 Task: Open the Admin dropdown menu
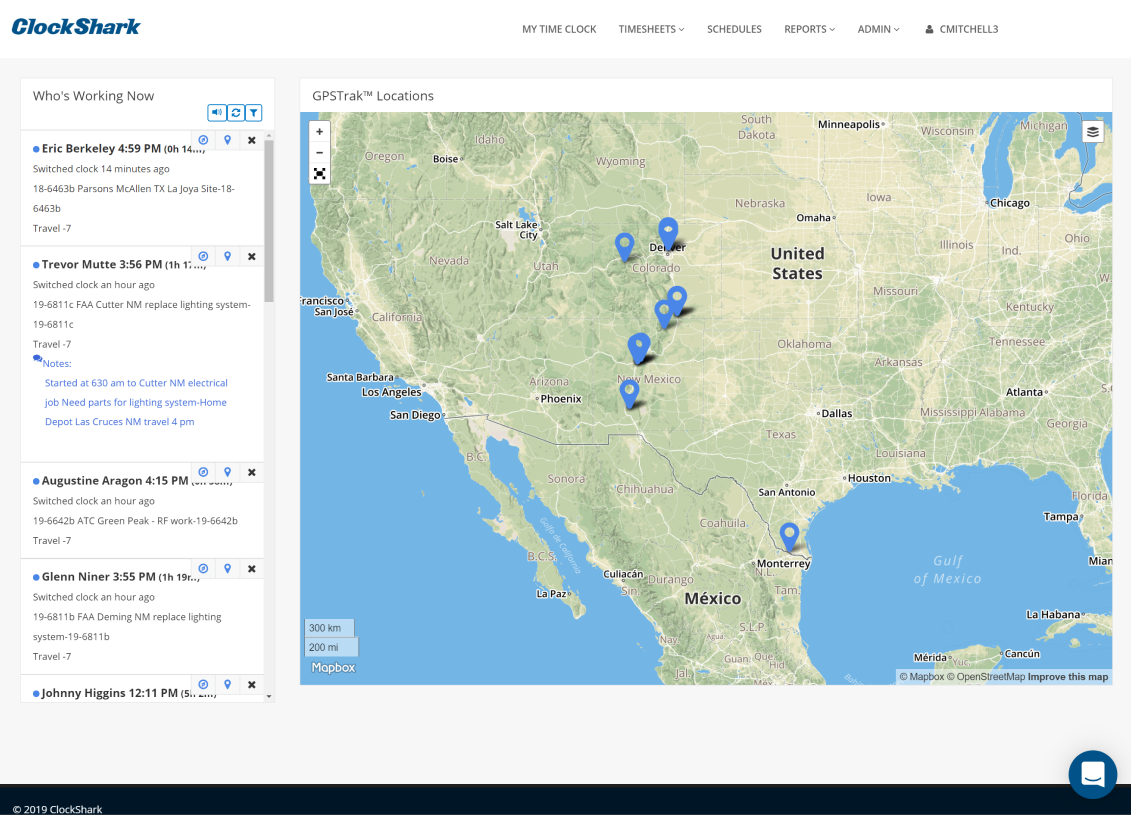click(x=878, y=29)
